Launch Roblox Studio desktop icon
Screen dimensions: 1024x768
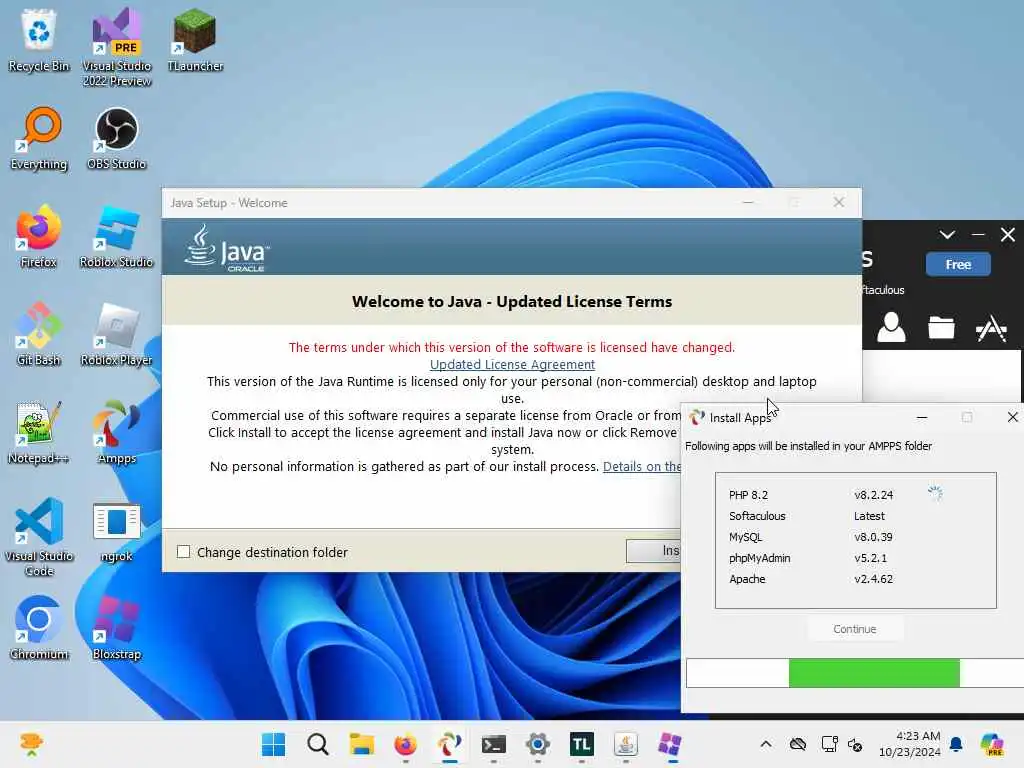coord(117,236)
